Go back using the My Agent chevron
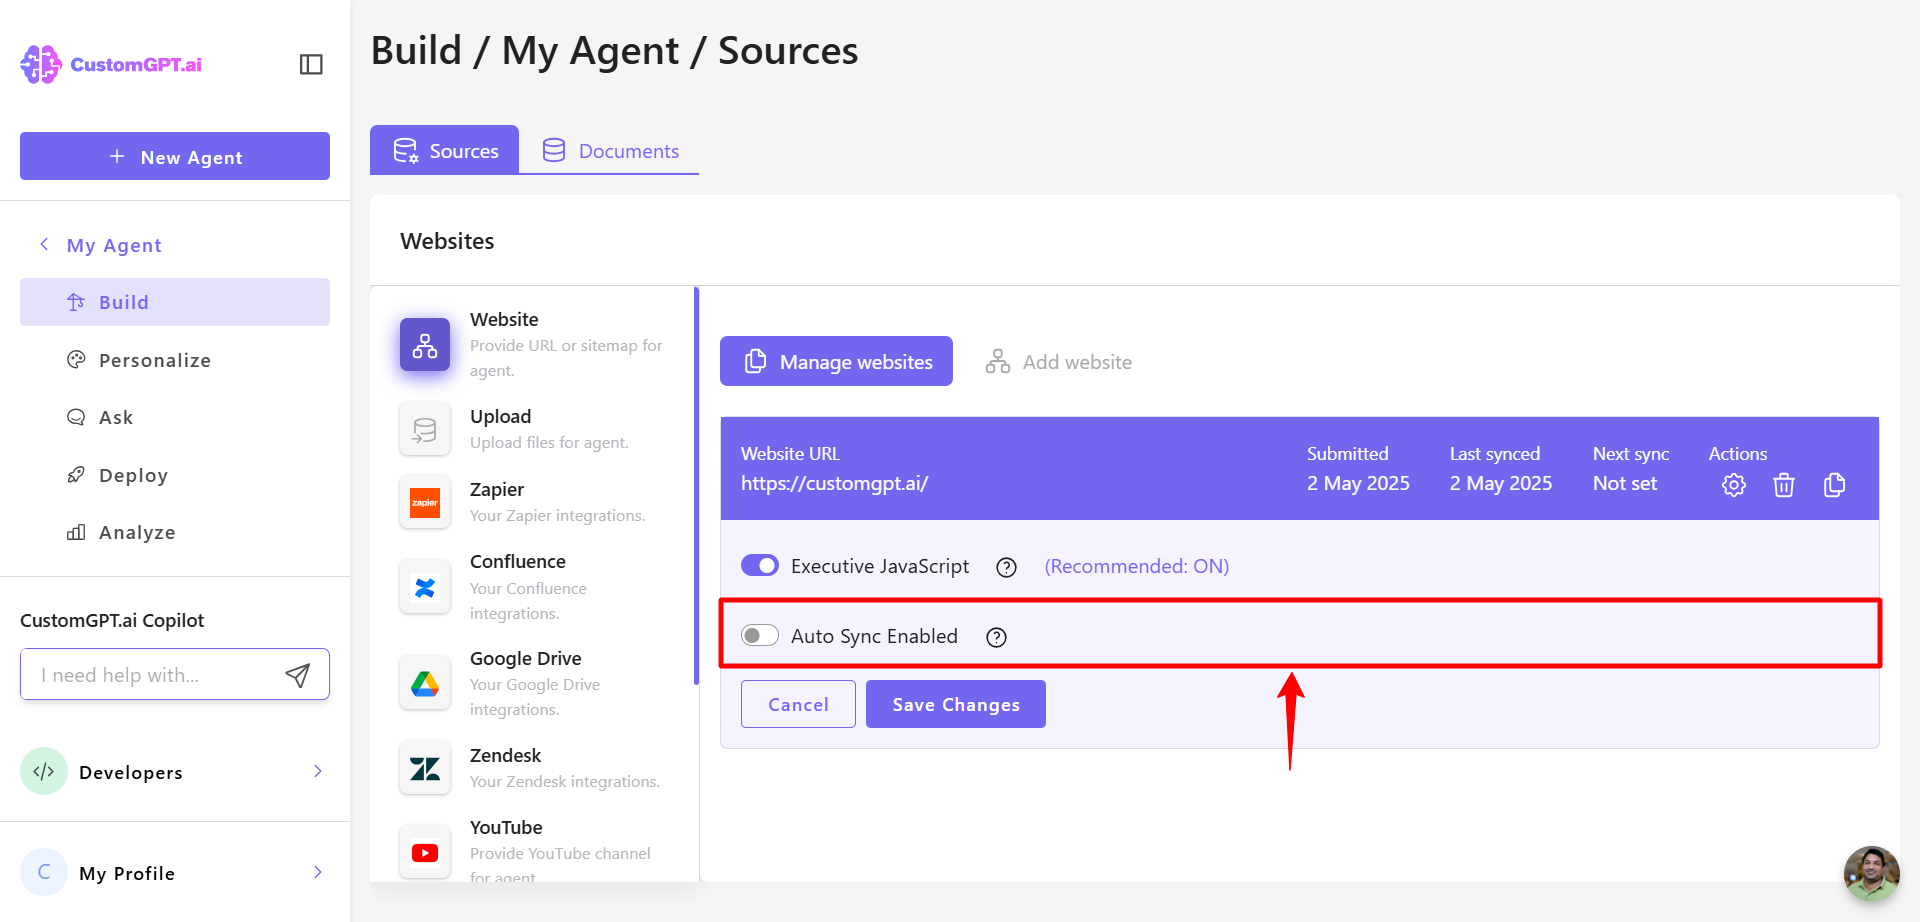The image size is (1920, 922). (x=44, y=244)
